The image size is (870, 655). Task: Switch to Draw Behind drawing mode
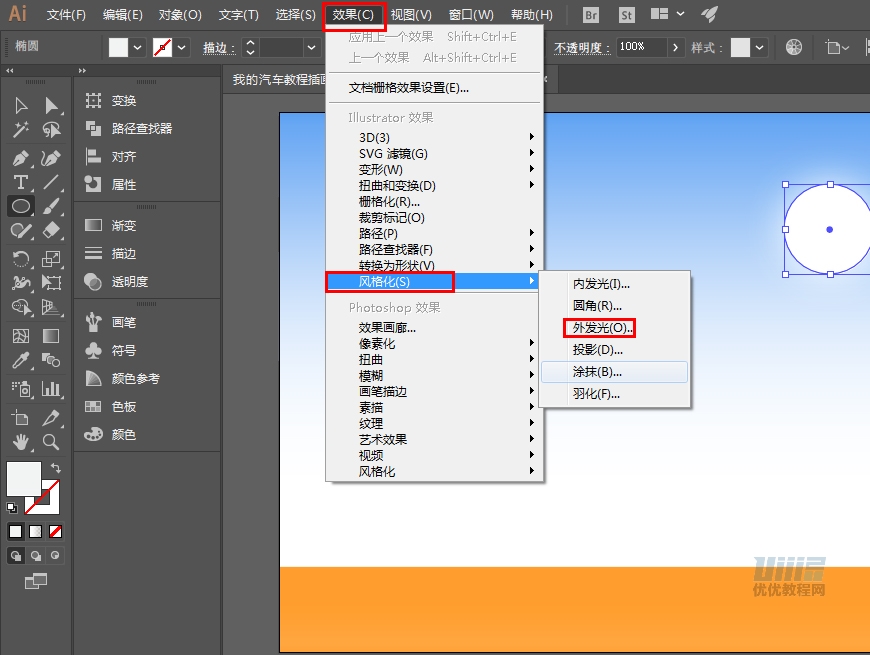(36, 554)
